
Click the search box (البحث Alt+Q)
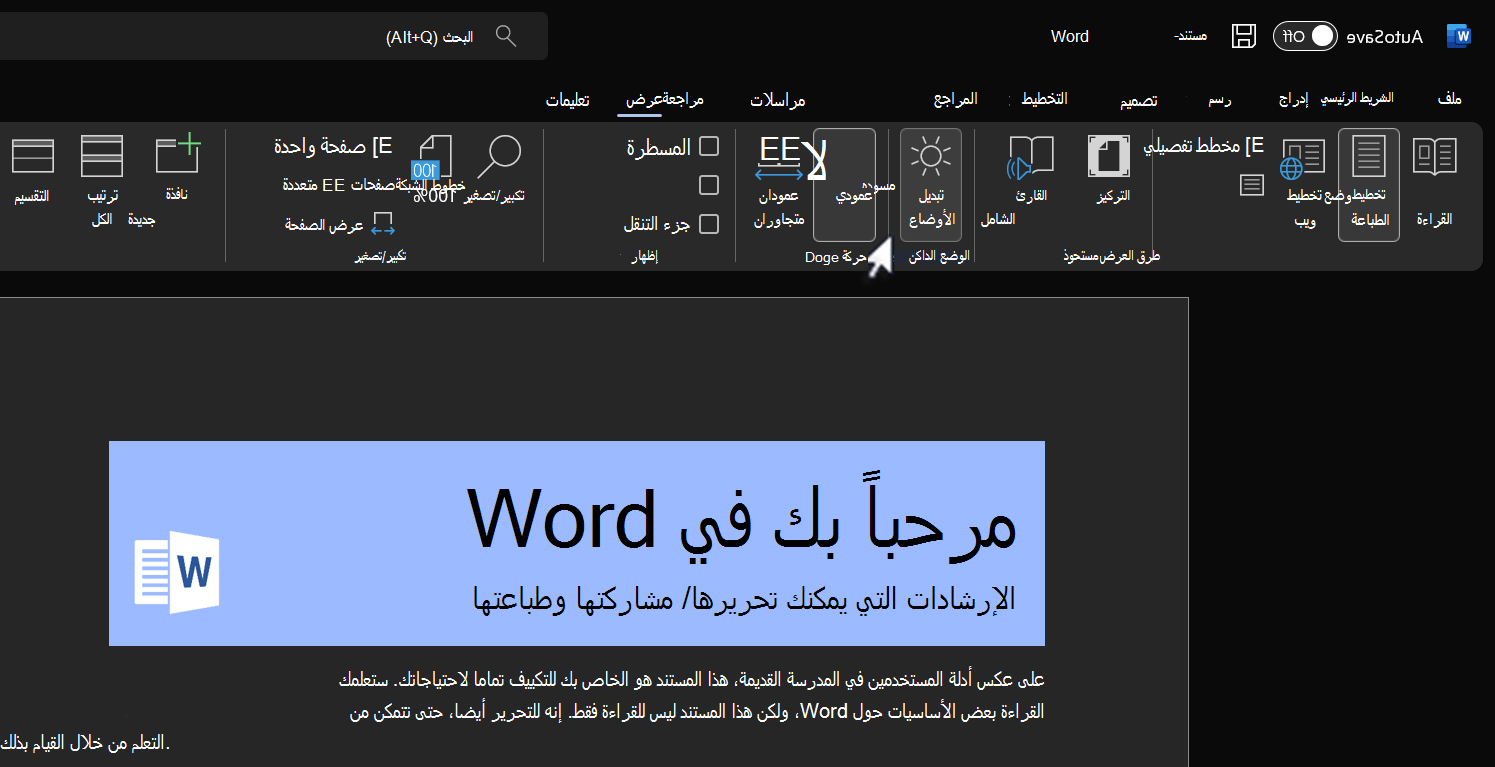[x=274, y=36]
